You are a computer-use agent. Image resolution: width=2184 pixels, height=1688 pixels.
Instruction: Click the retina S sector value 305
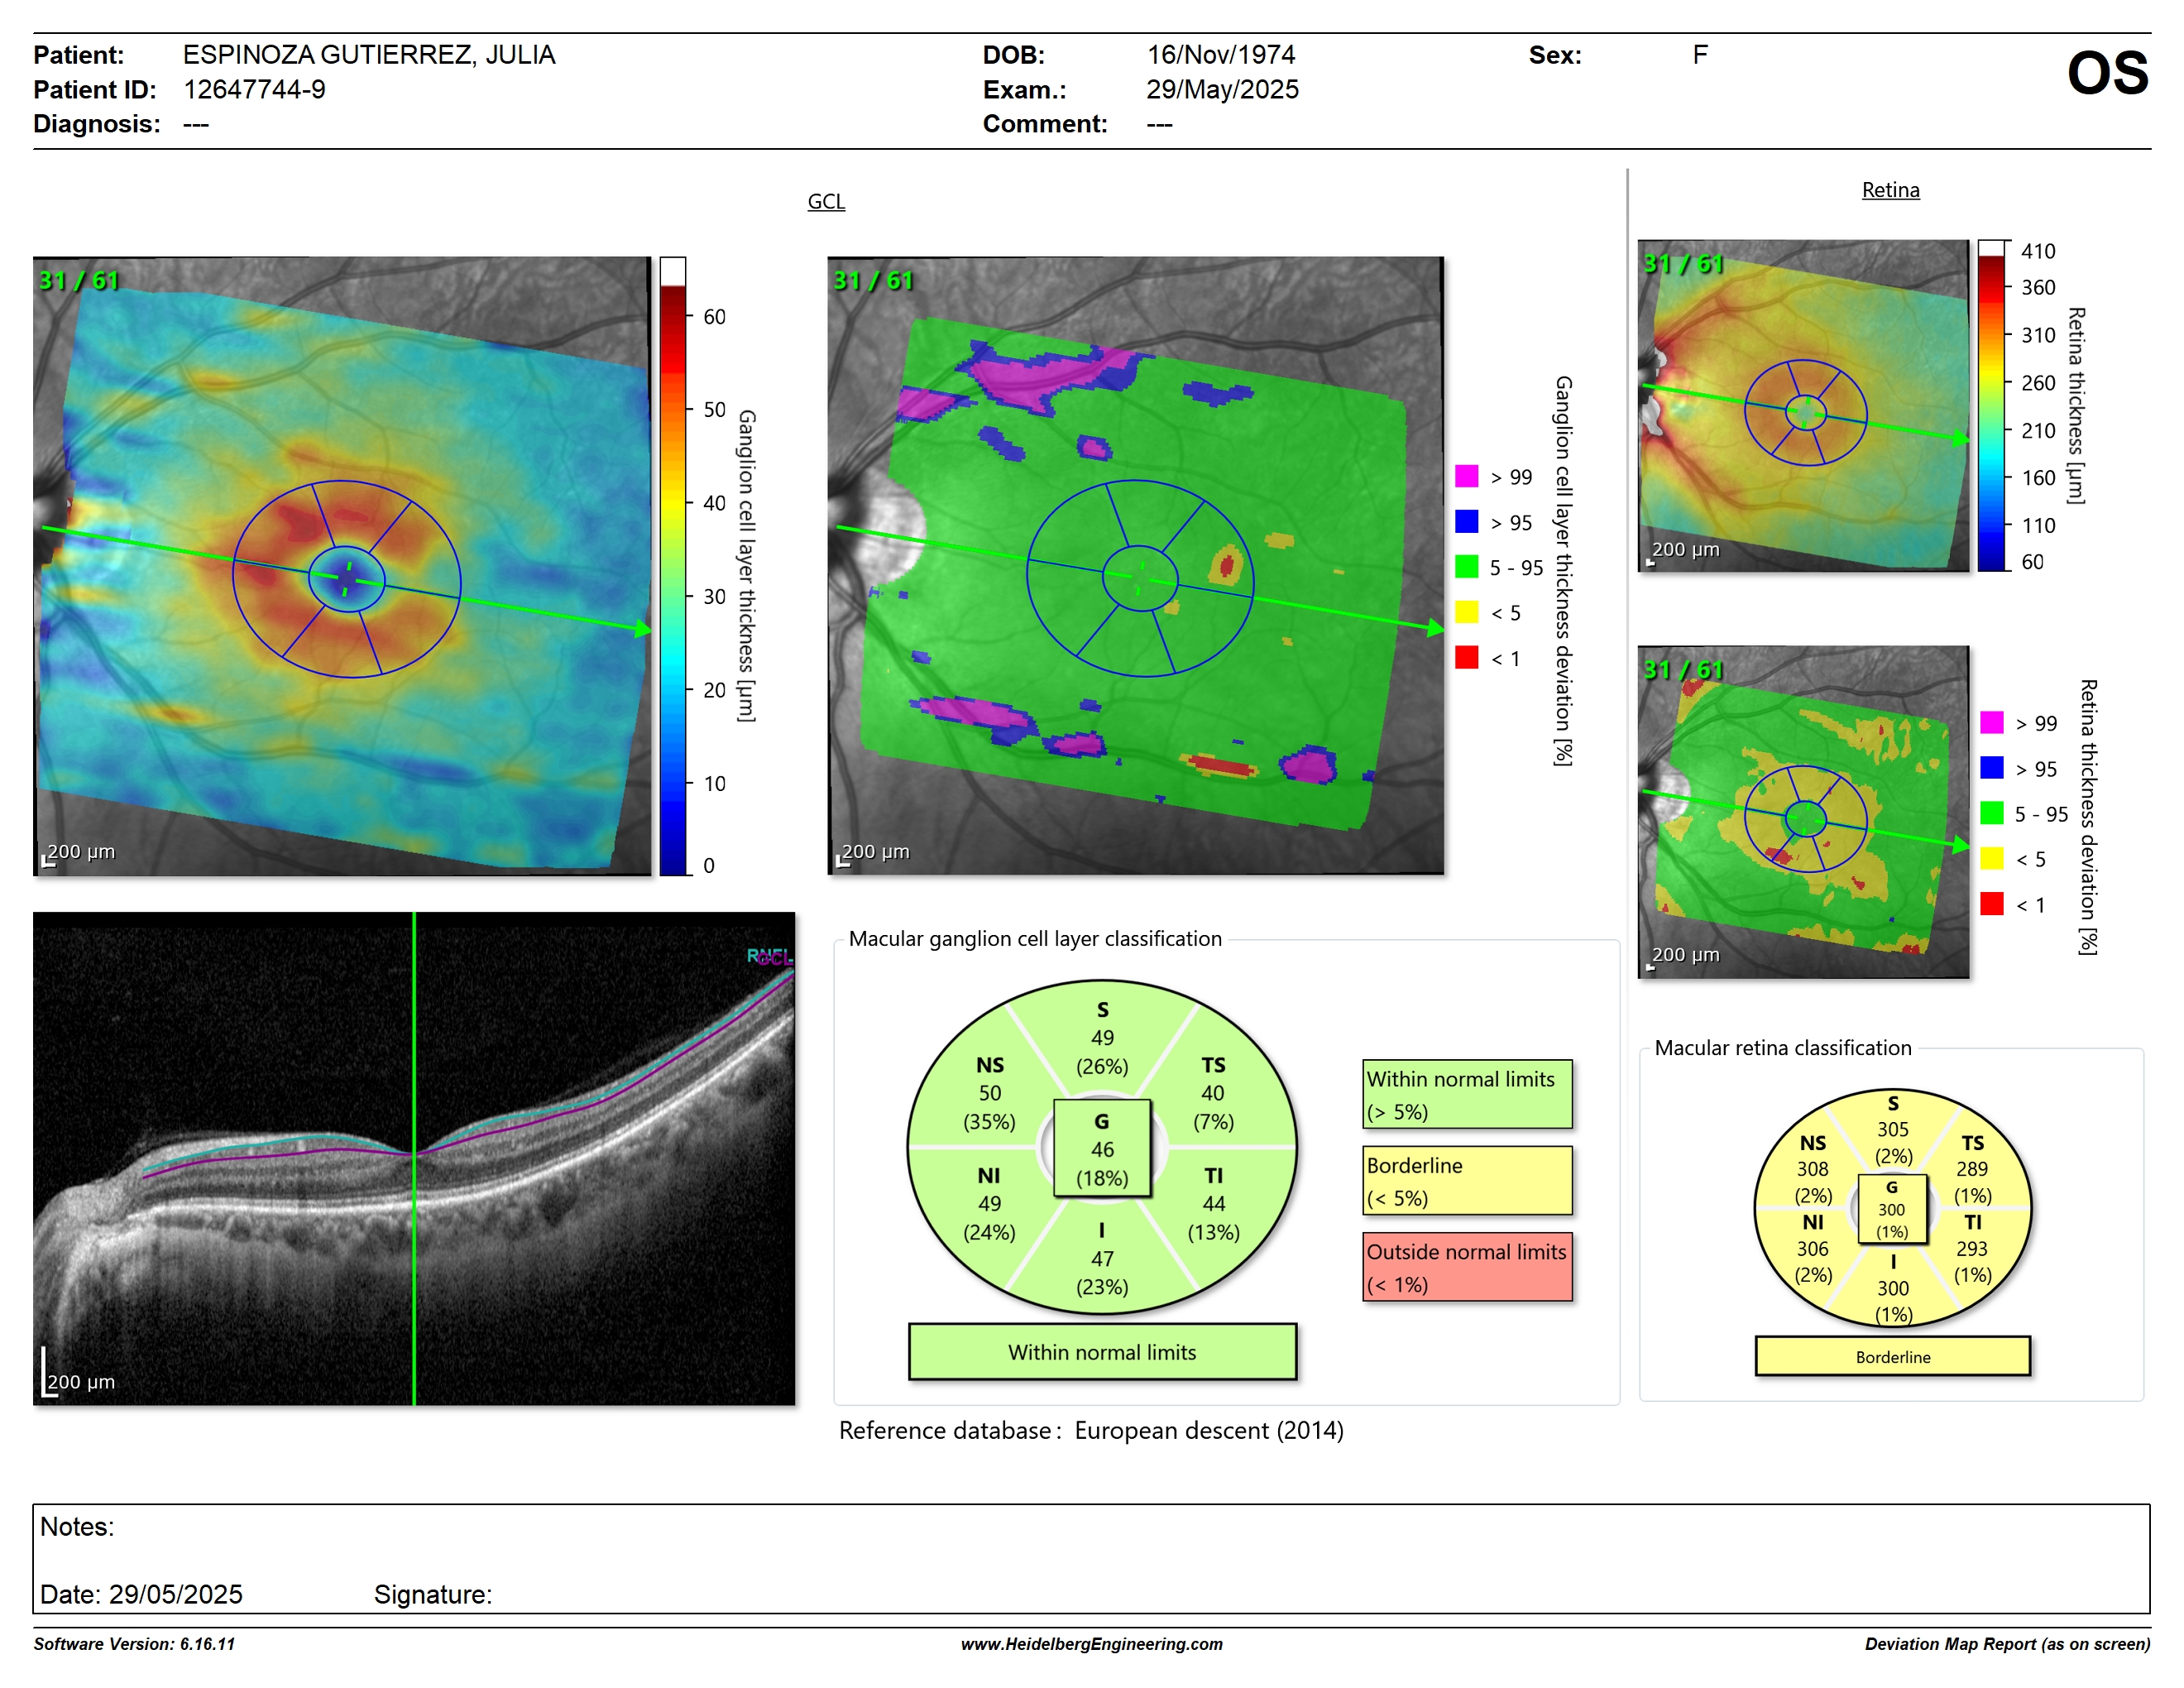point(1892,1129)
